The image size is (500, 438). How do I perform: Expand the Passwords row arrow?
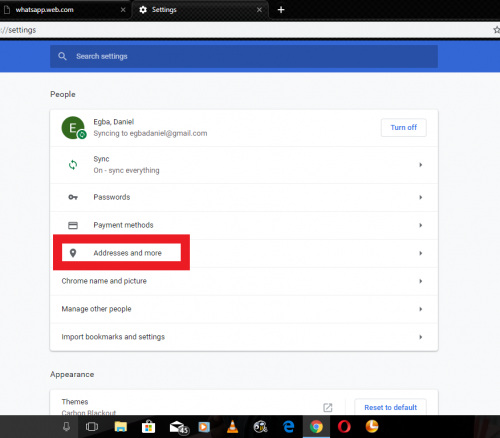pyautogui.click(x=421, y=197)
